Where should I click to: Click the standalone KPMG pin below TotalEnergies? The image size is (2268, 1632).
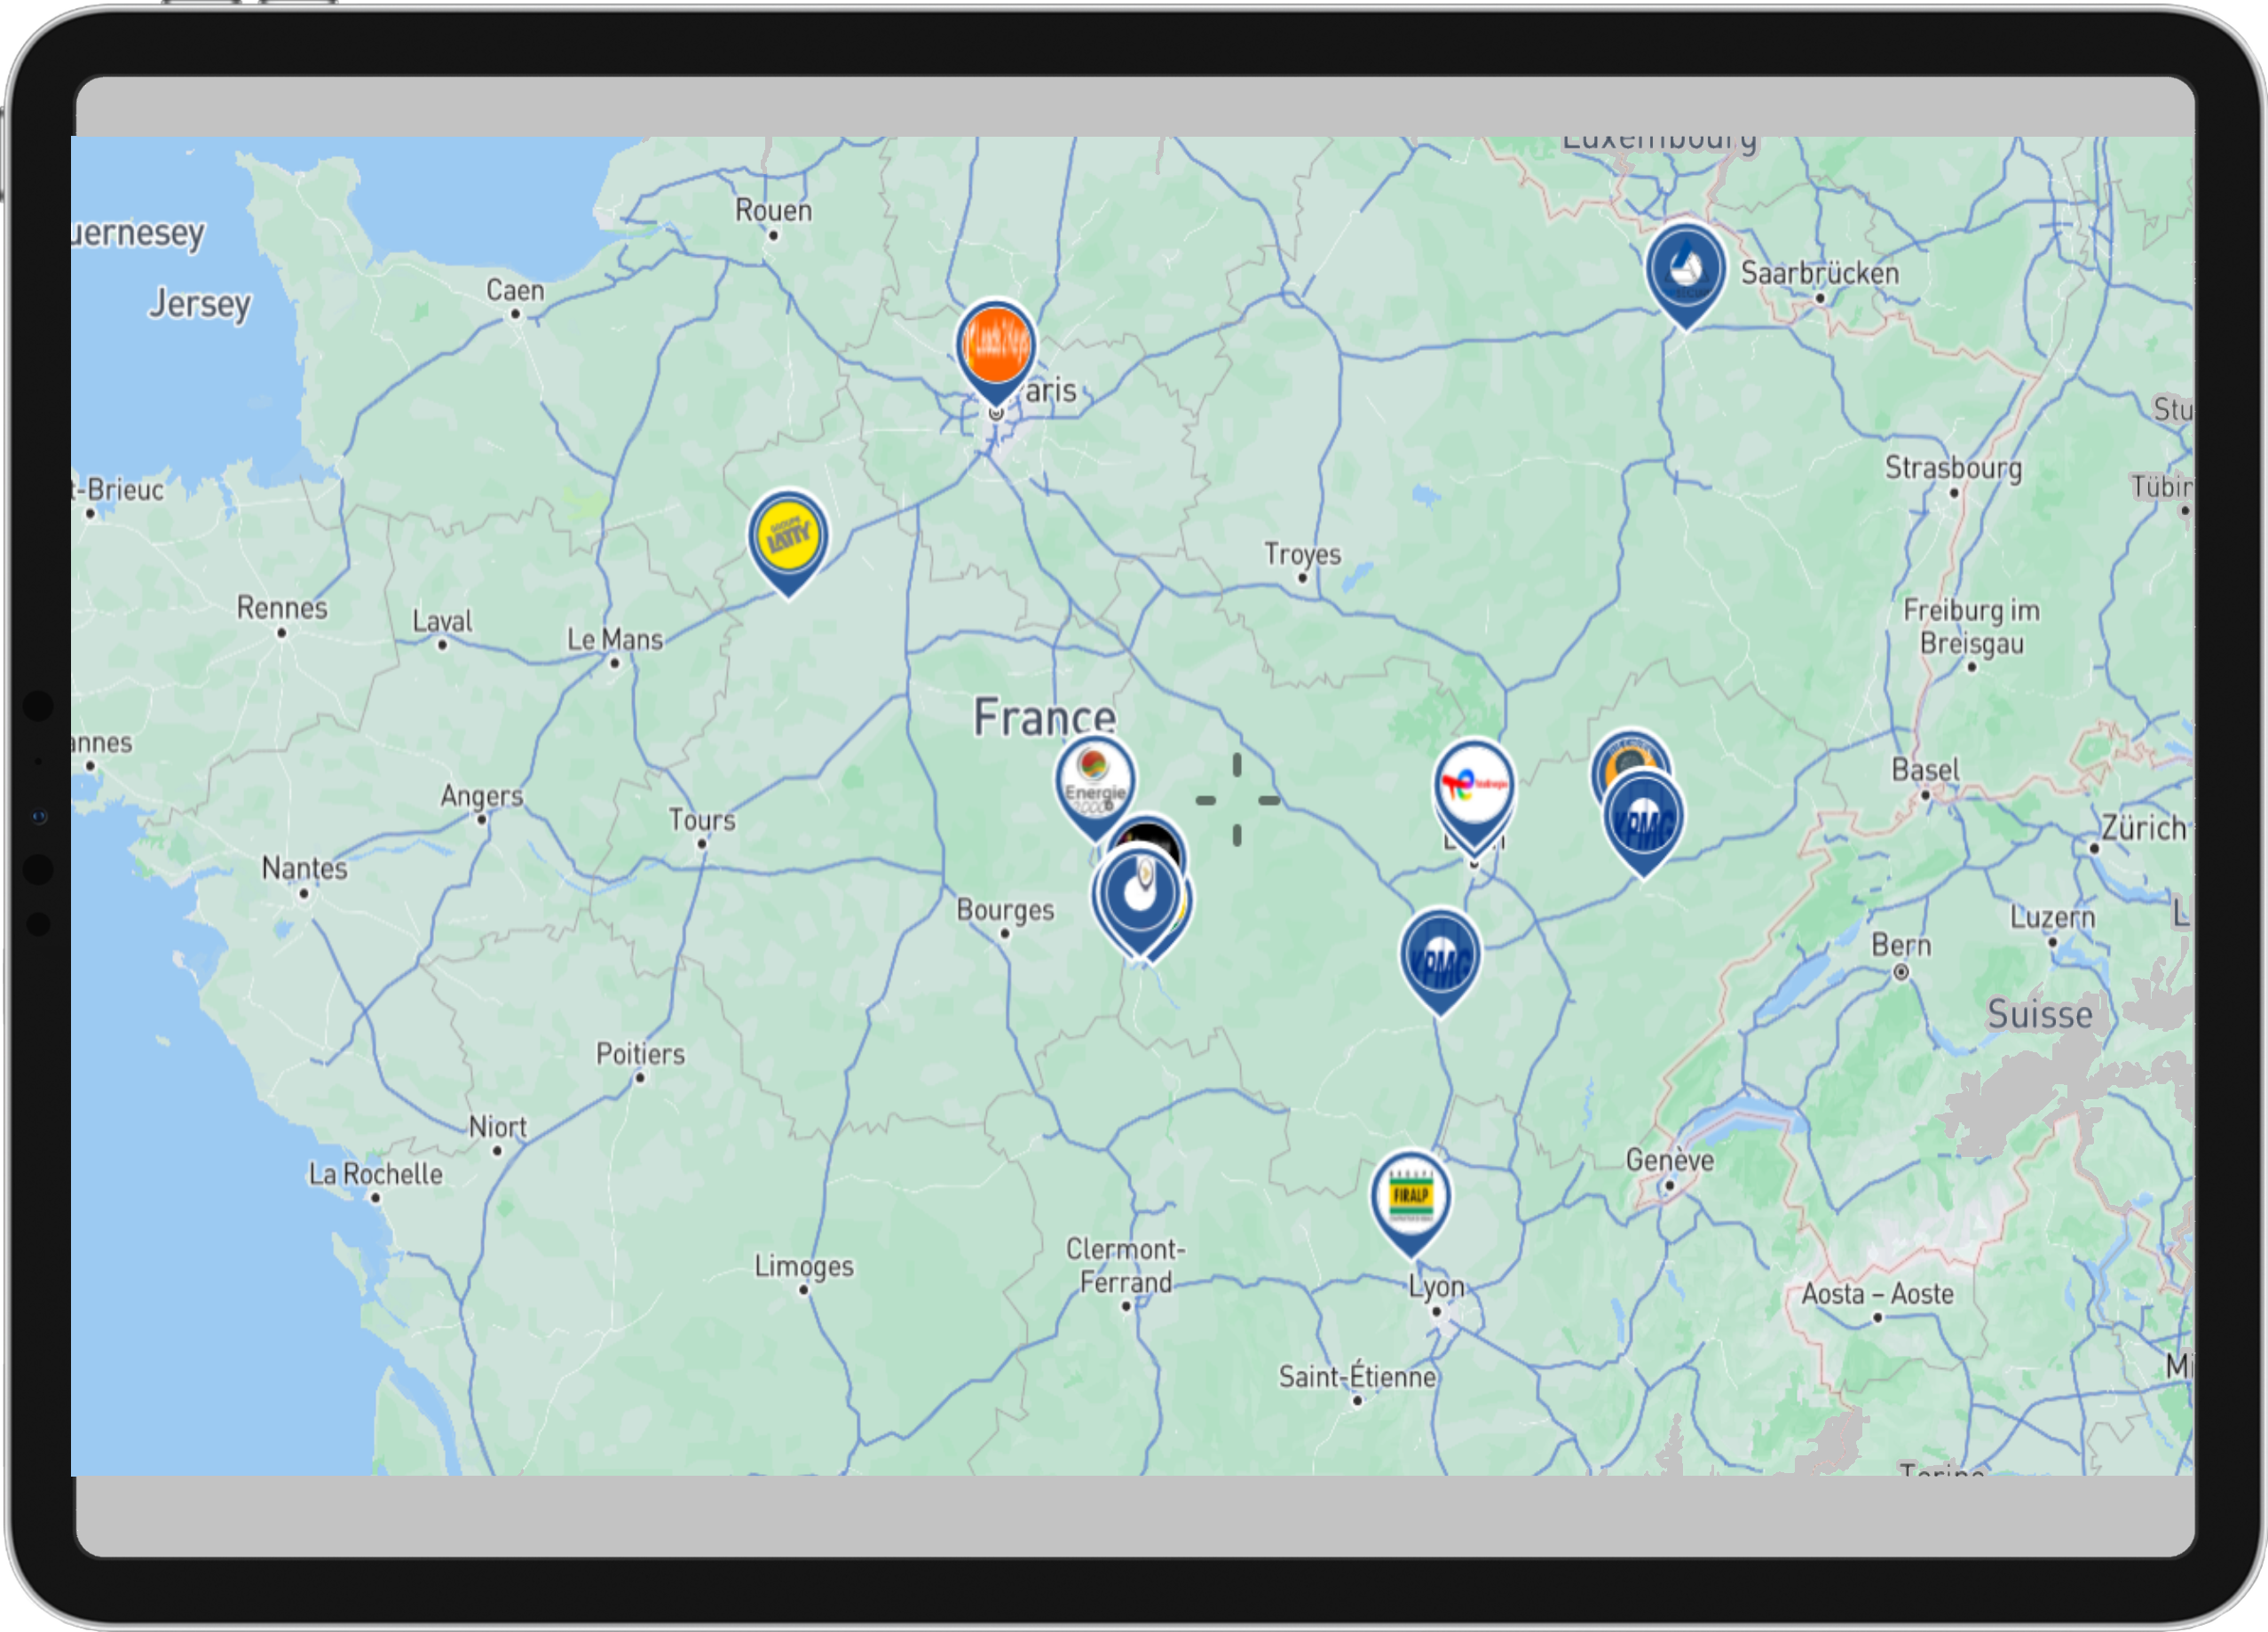pyautogui.click(x=1439, y=955)
